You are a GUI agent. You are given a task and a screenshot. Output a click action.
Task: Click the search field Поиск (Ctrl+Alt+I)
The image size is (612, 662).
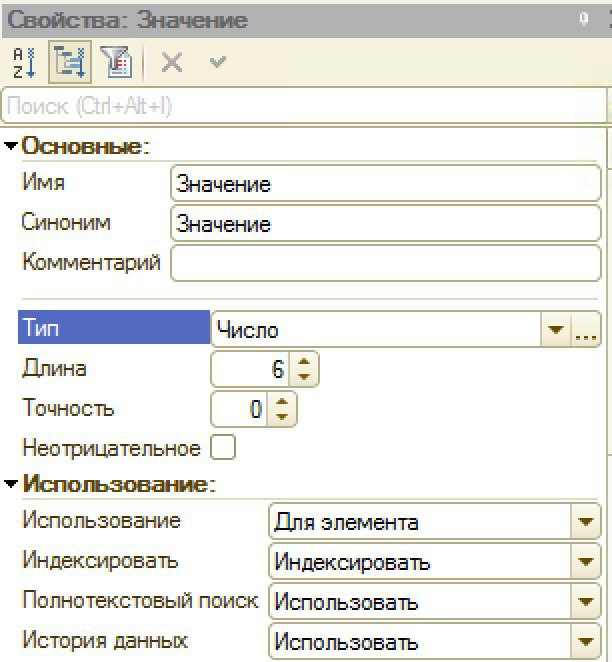pyautogui.click(x=304, y=106)
